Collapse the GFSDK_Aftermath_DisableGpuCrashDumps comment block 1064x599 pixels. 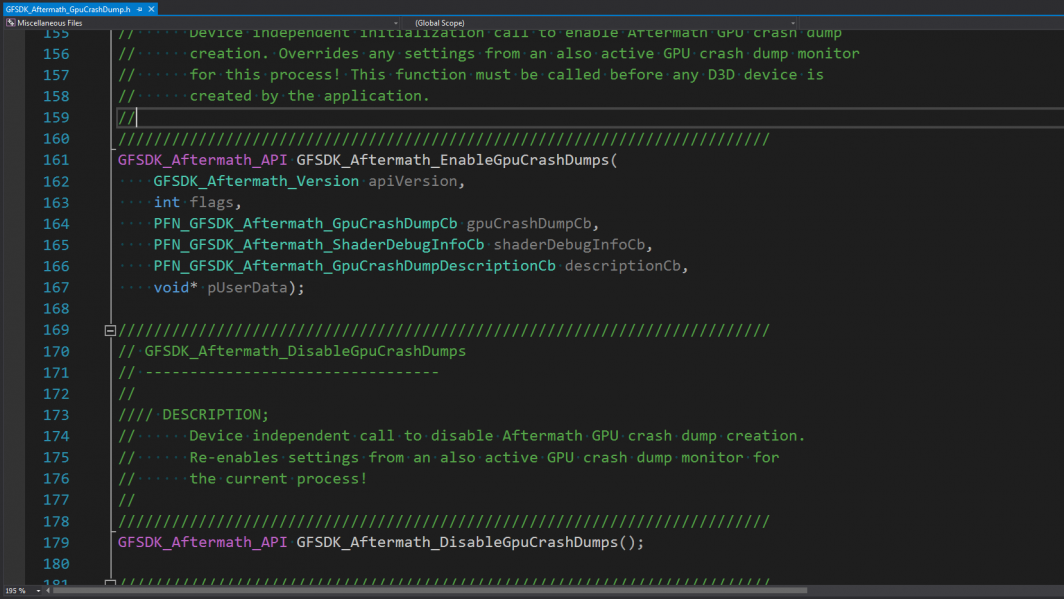tap(108, 329)
